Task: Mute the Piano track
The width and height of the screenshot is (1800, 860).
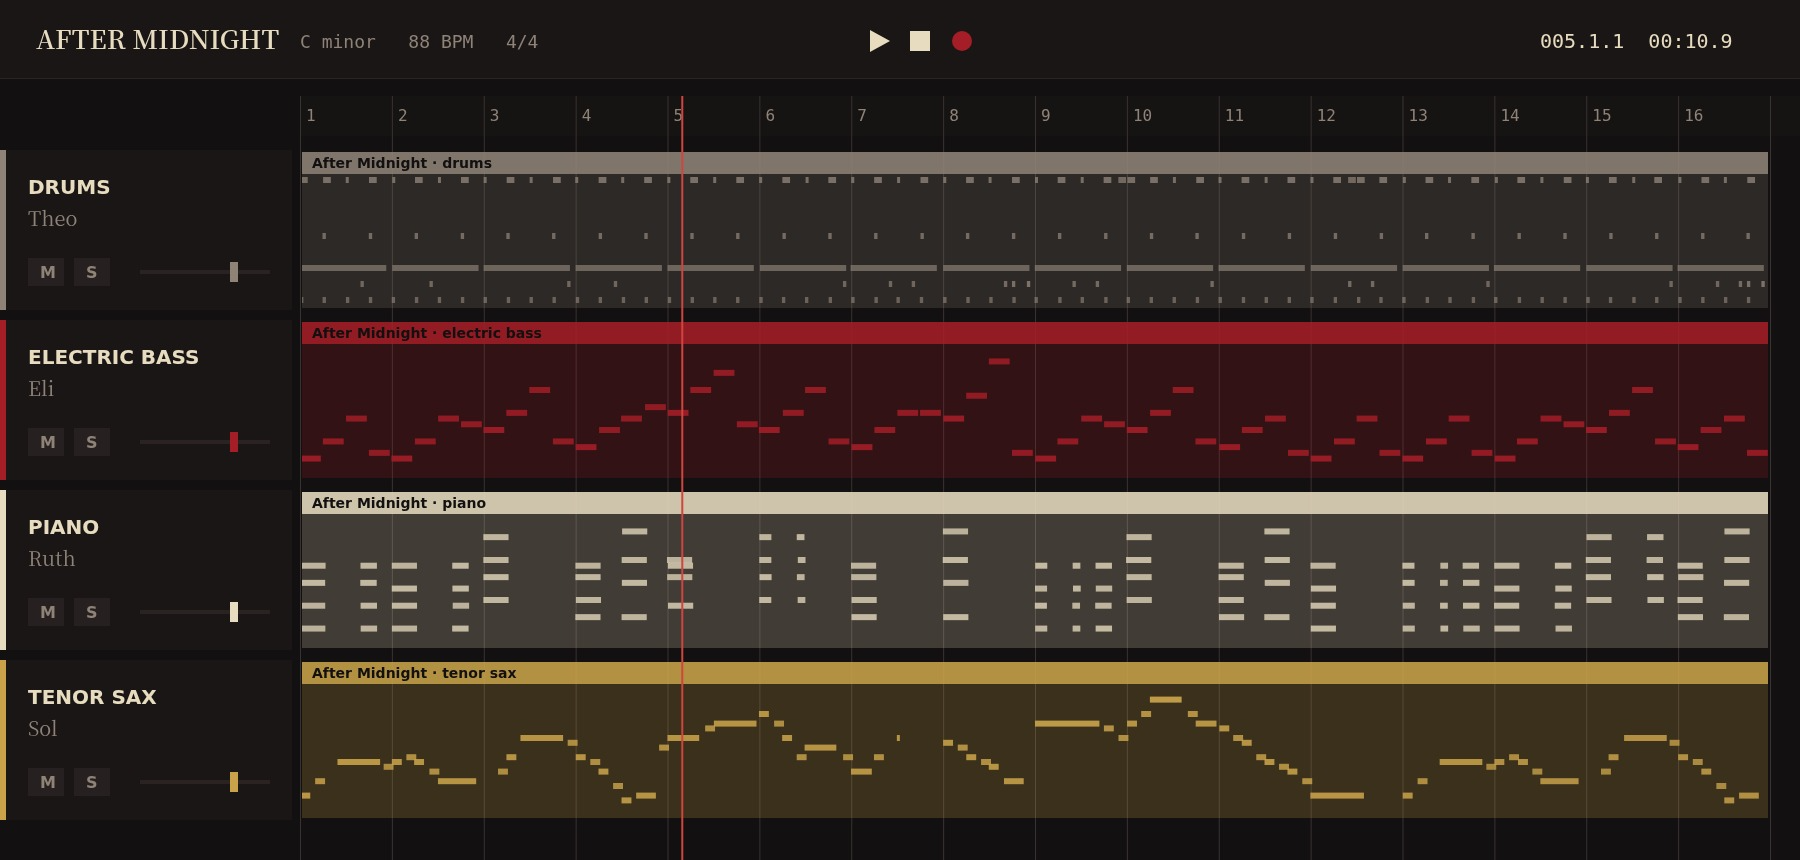Action: (x=47, y=612)
